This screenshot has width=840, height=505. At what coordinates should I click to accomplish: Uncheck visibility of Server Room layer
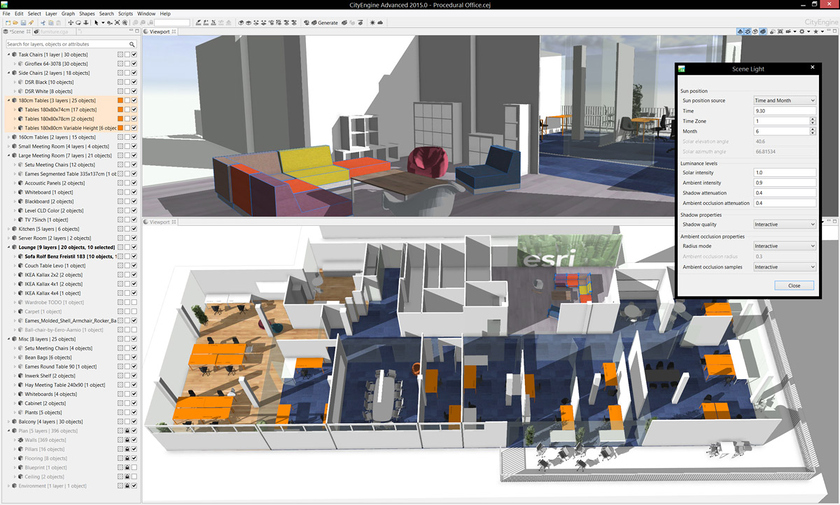(x=133, y=237)
